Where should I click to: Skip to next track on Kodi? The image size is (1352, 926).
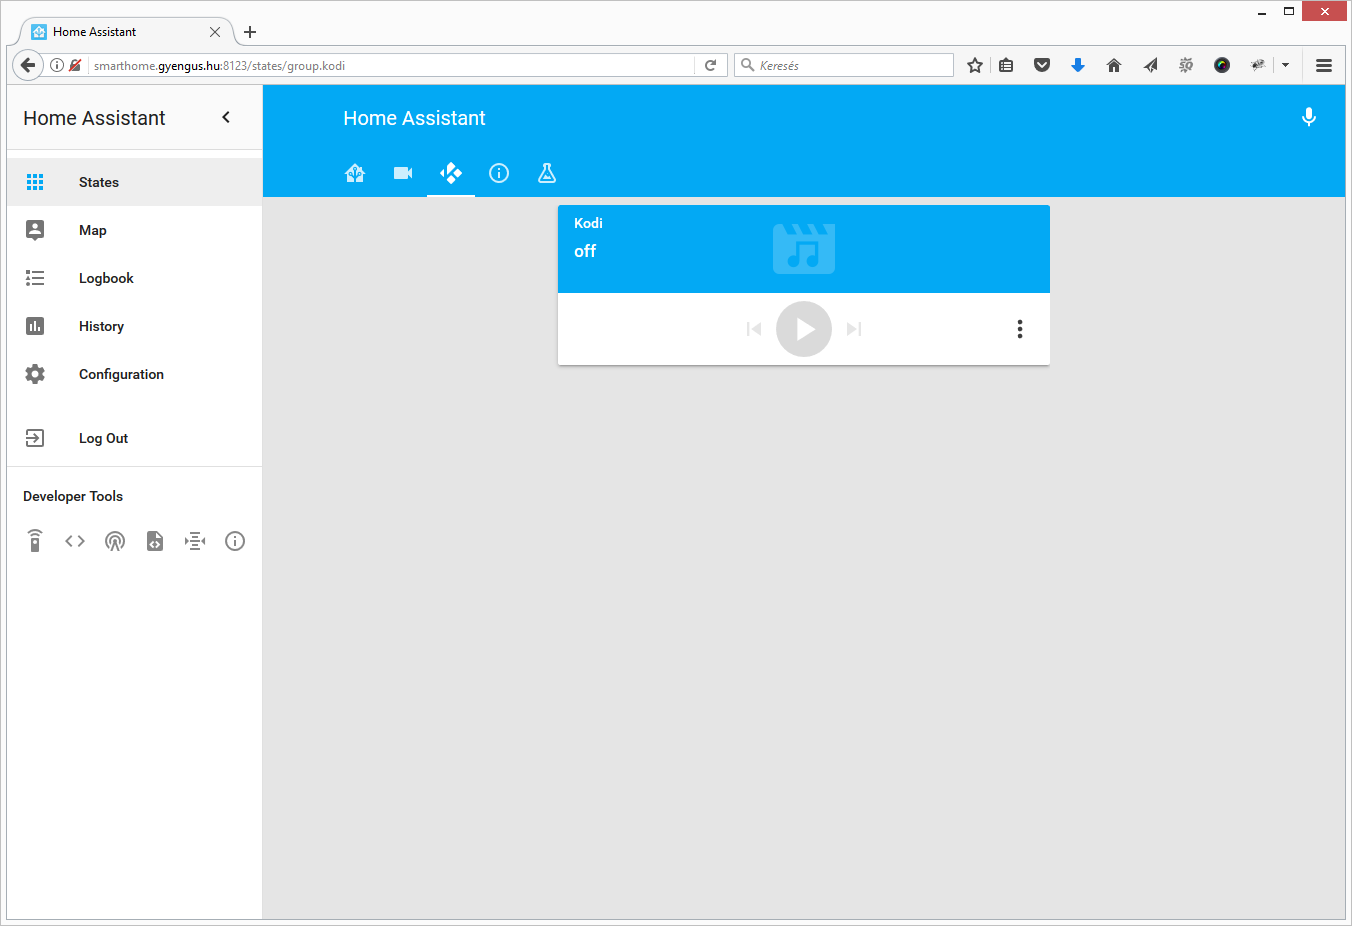point(854,329)
